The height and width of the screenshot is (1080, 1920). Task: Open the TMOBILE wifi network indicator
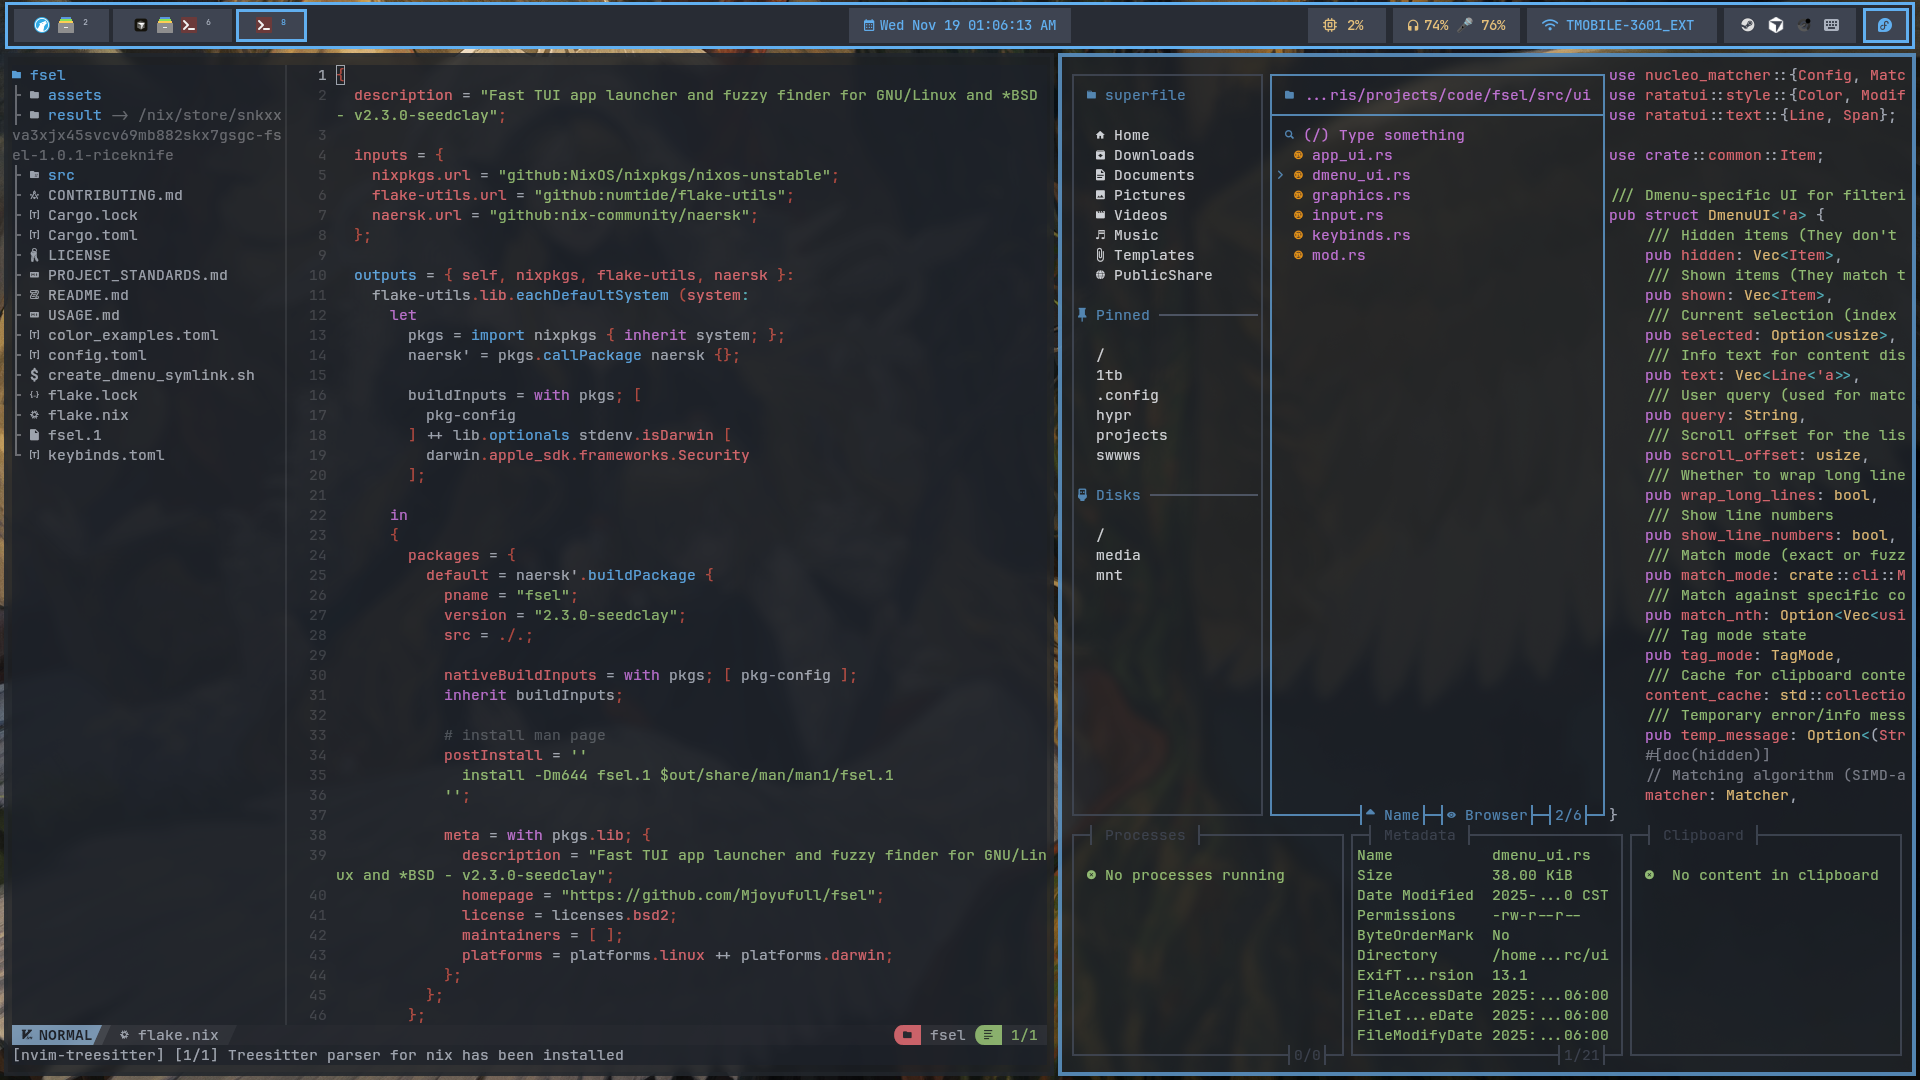pos(1618,25)
